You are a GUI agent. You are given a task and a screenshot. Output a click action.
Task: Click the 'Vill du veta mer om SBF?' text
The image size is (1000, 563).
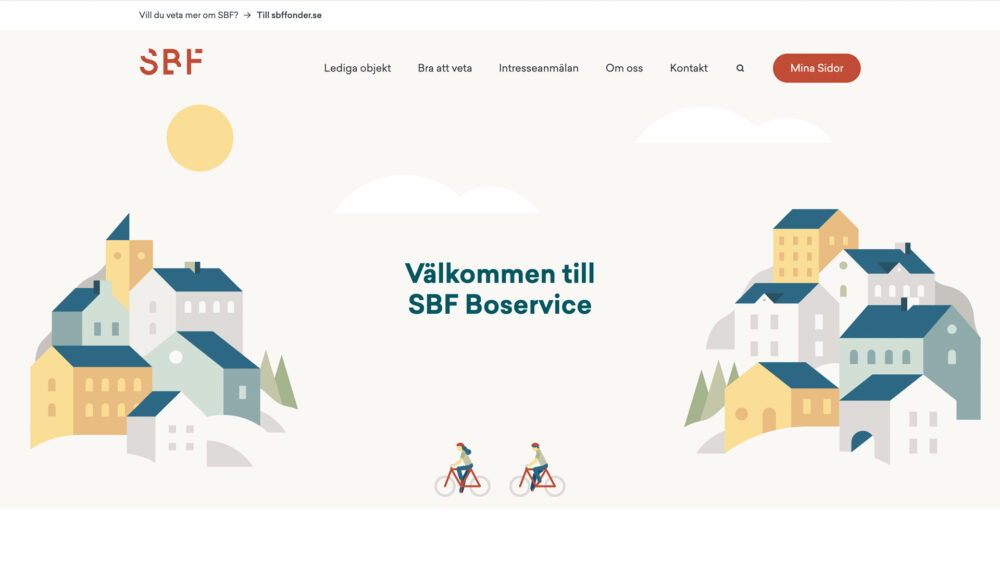189,15
